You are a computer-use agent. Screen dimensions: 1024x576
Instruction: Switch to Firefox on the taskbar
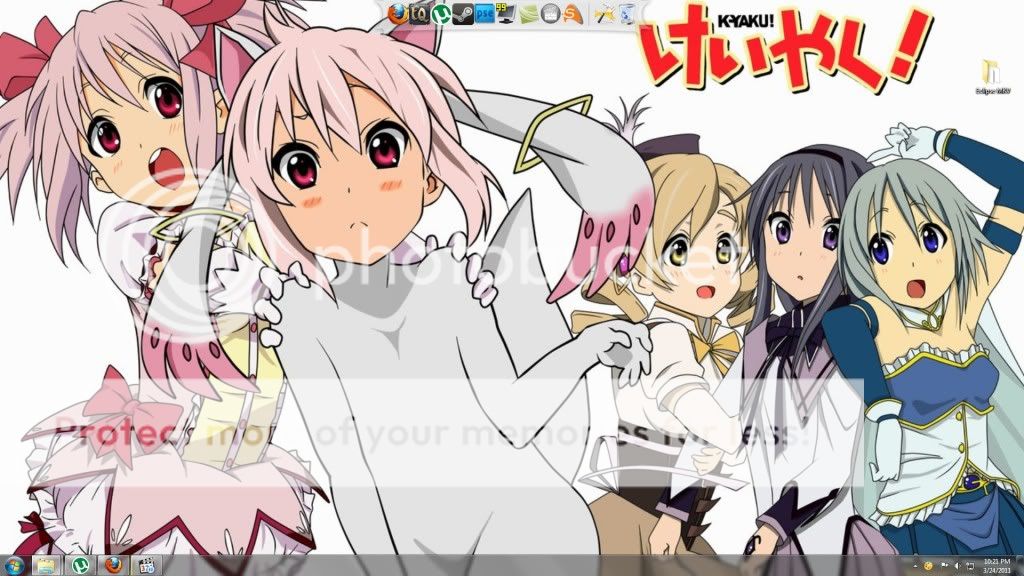click(113, 565)
